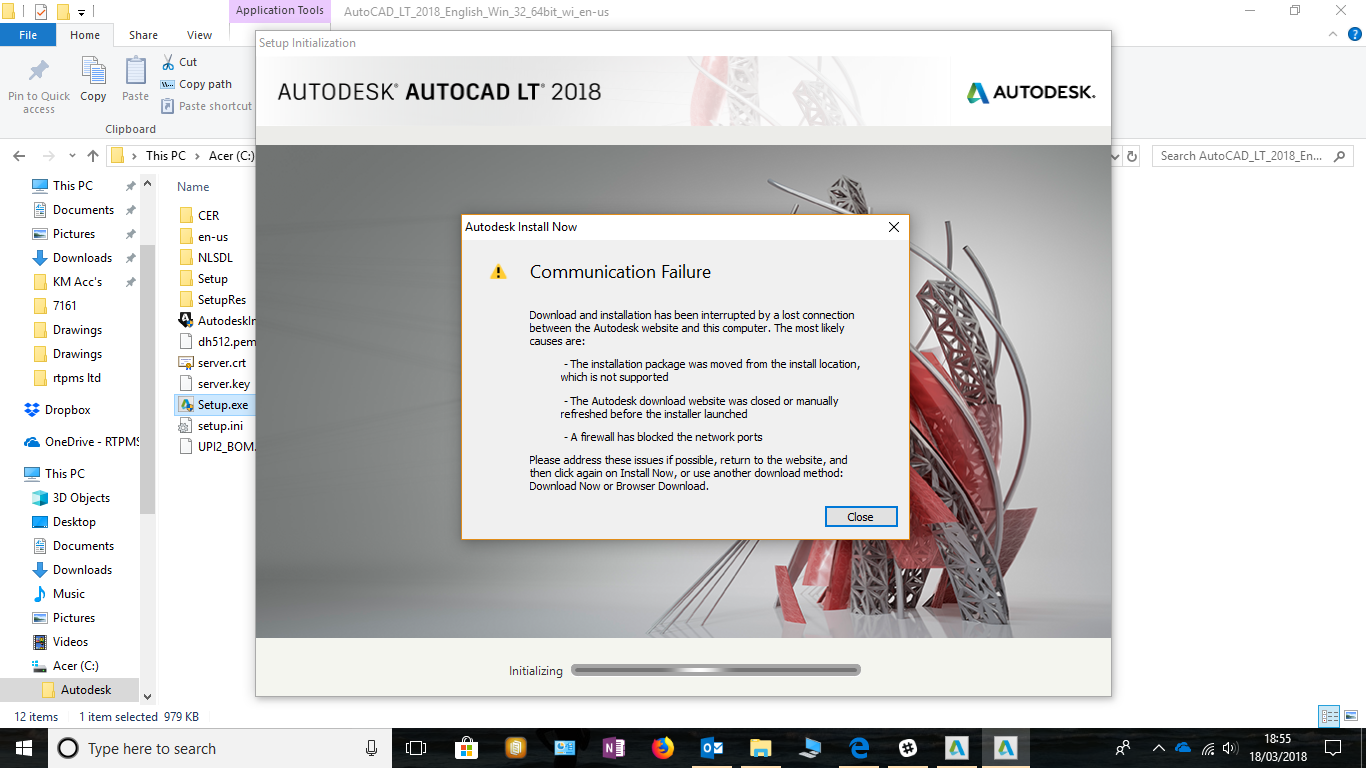Select pinned Downloads in Quick access

(x=82, y=258)
